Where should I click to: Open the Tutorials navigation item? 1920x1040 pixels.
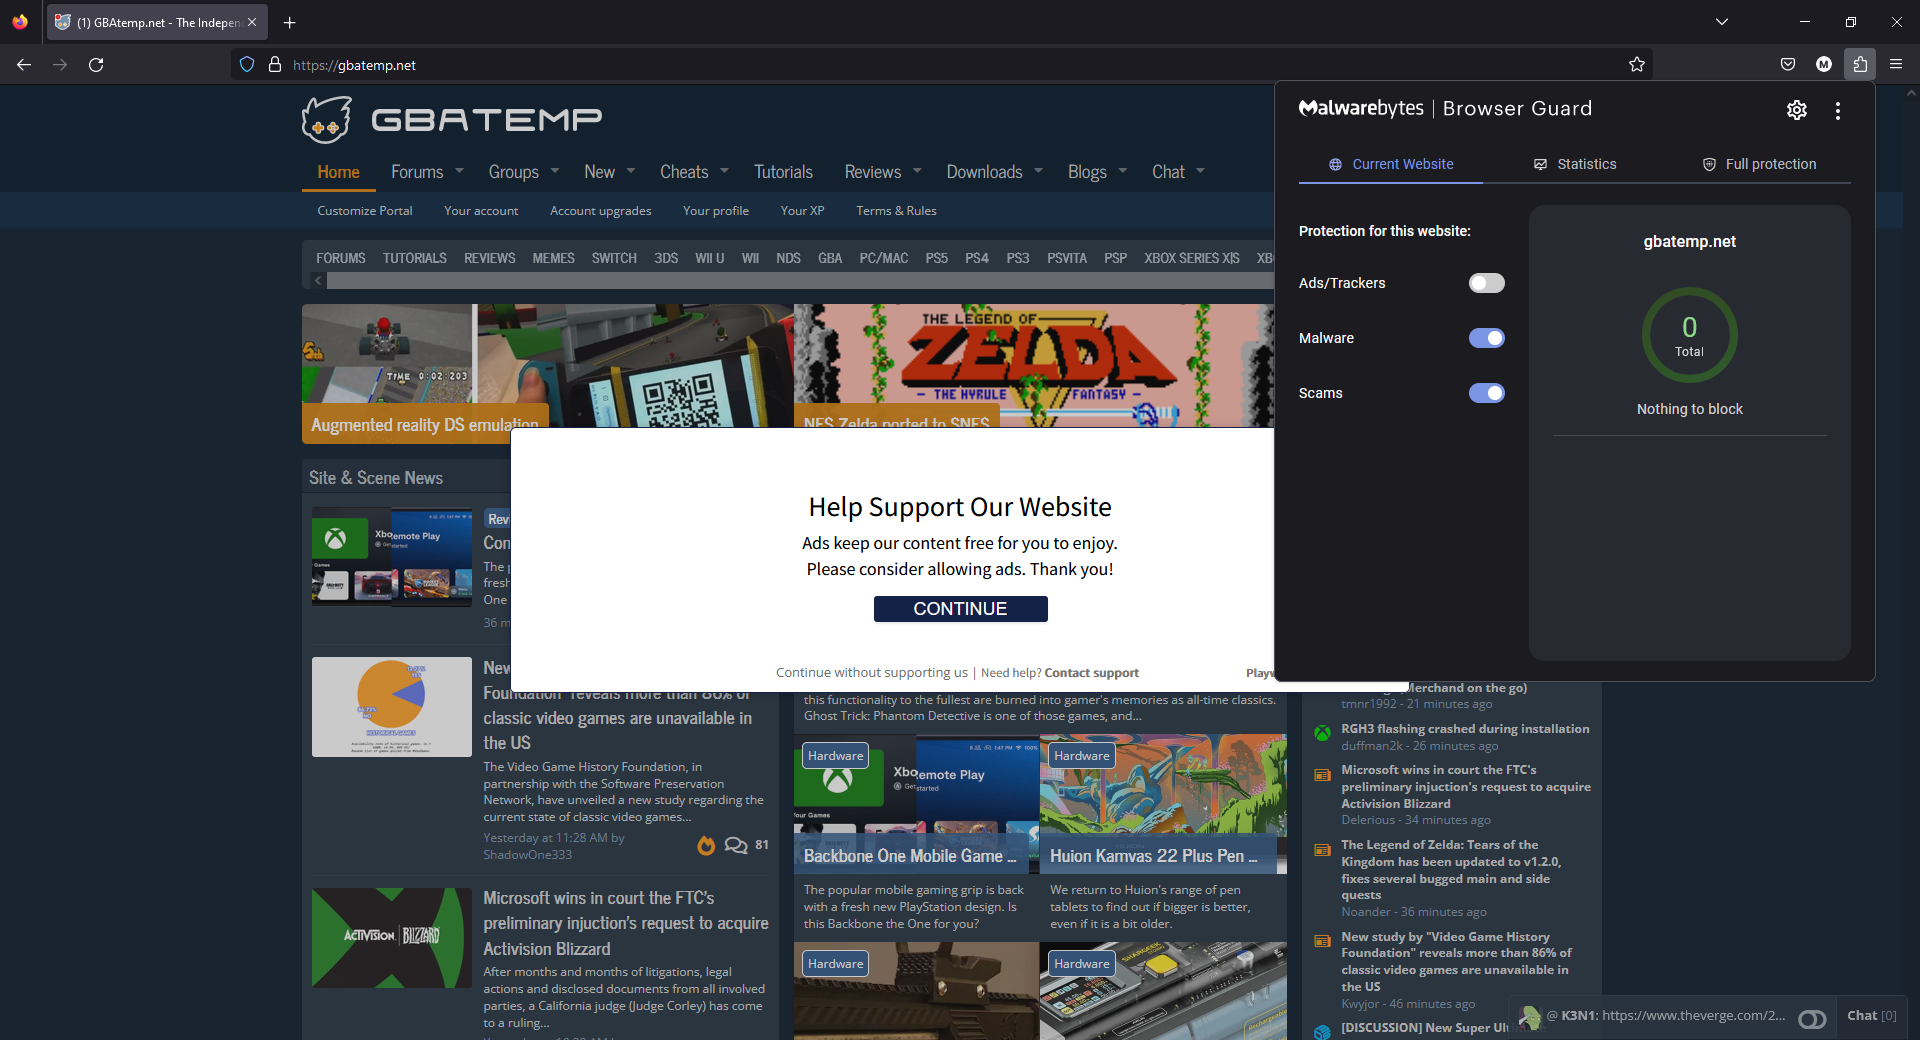[783, 172]
